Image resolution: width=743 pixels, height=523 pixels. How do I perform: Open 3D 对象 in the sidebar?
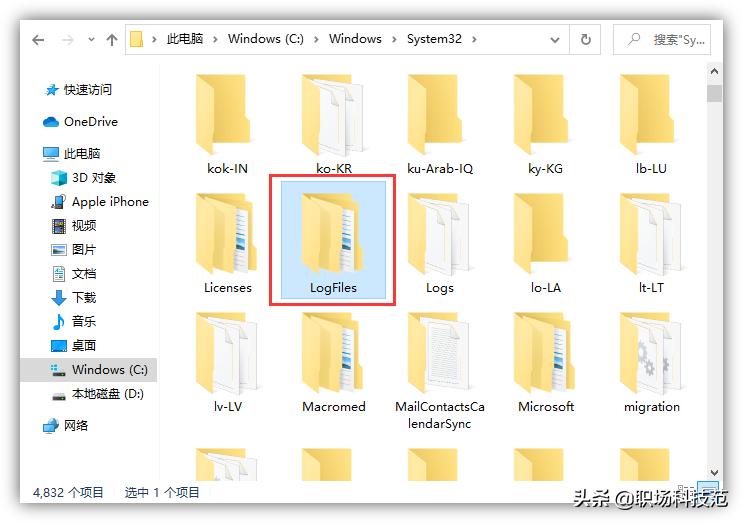pos(83,178)
